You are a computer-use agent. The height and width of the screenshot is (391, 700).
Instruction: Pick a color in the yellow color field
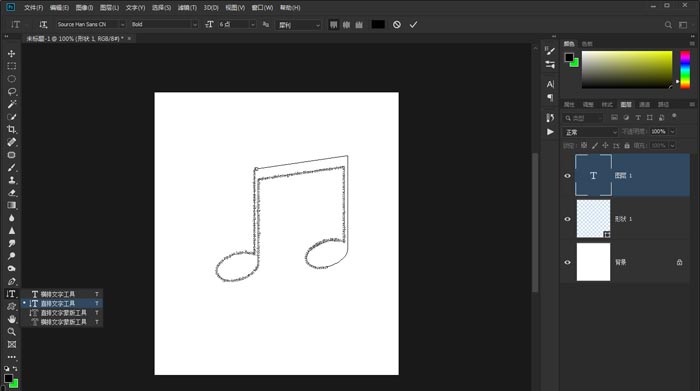tap(627, 70)
